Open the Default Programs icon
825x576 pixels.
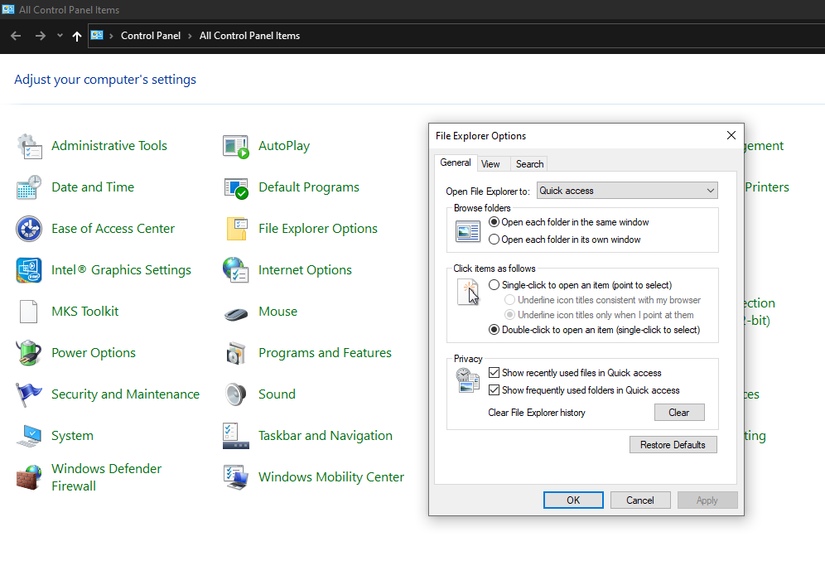tap(236, 187)
